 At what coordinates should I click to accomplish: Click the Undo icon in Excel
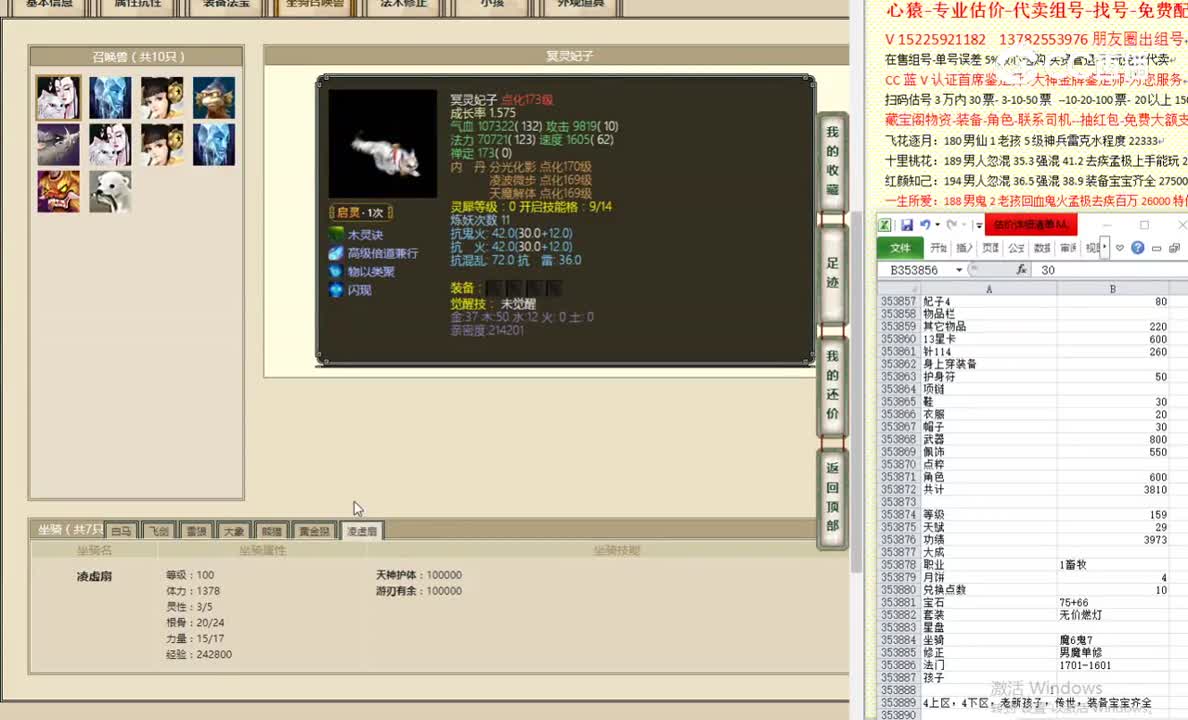(925, 225)
